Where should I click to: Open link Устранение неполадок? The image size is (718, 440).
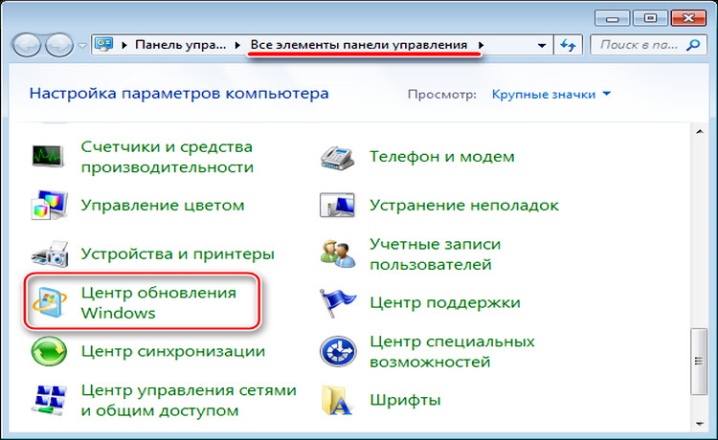pos(464,205)
